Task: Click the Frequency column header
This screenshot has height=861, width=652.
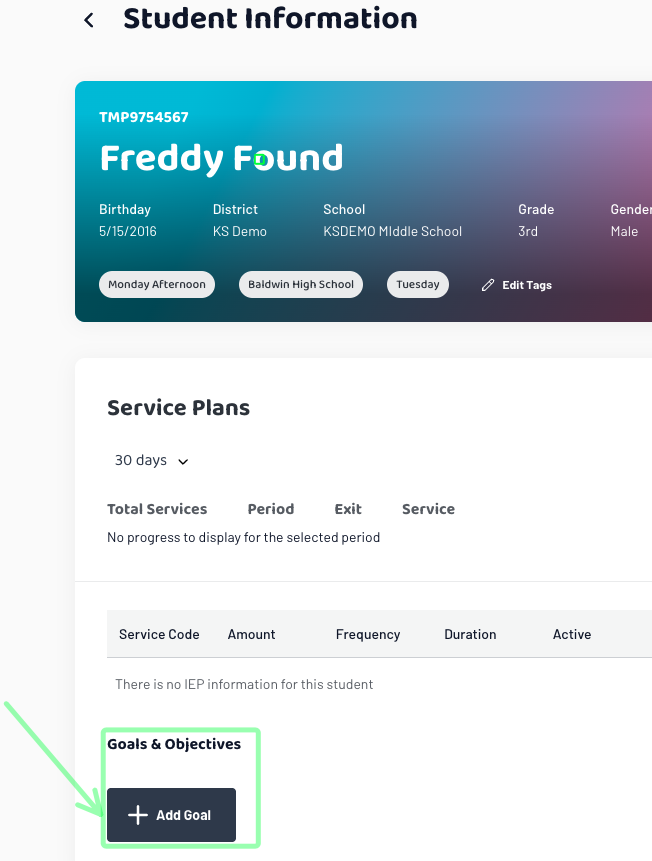Action: [368, 635]
